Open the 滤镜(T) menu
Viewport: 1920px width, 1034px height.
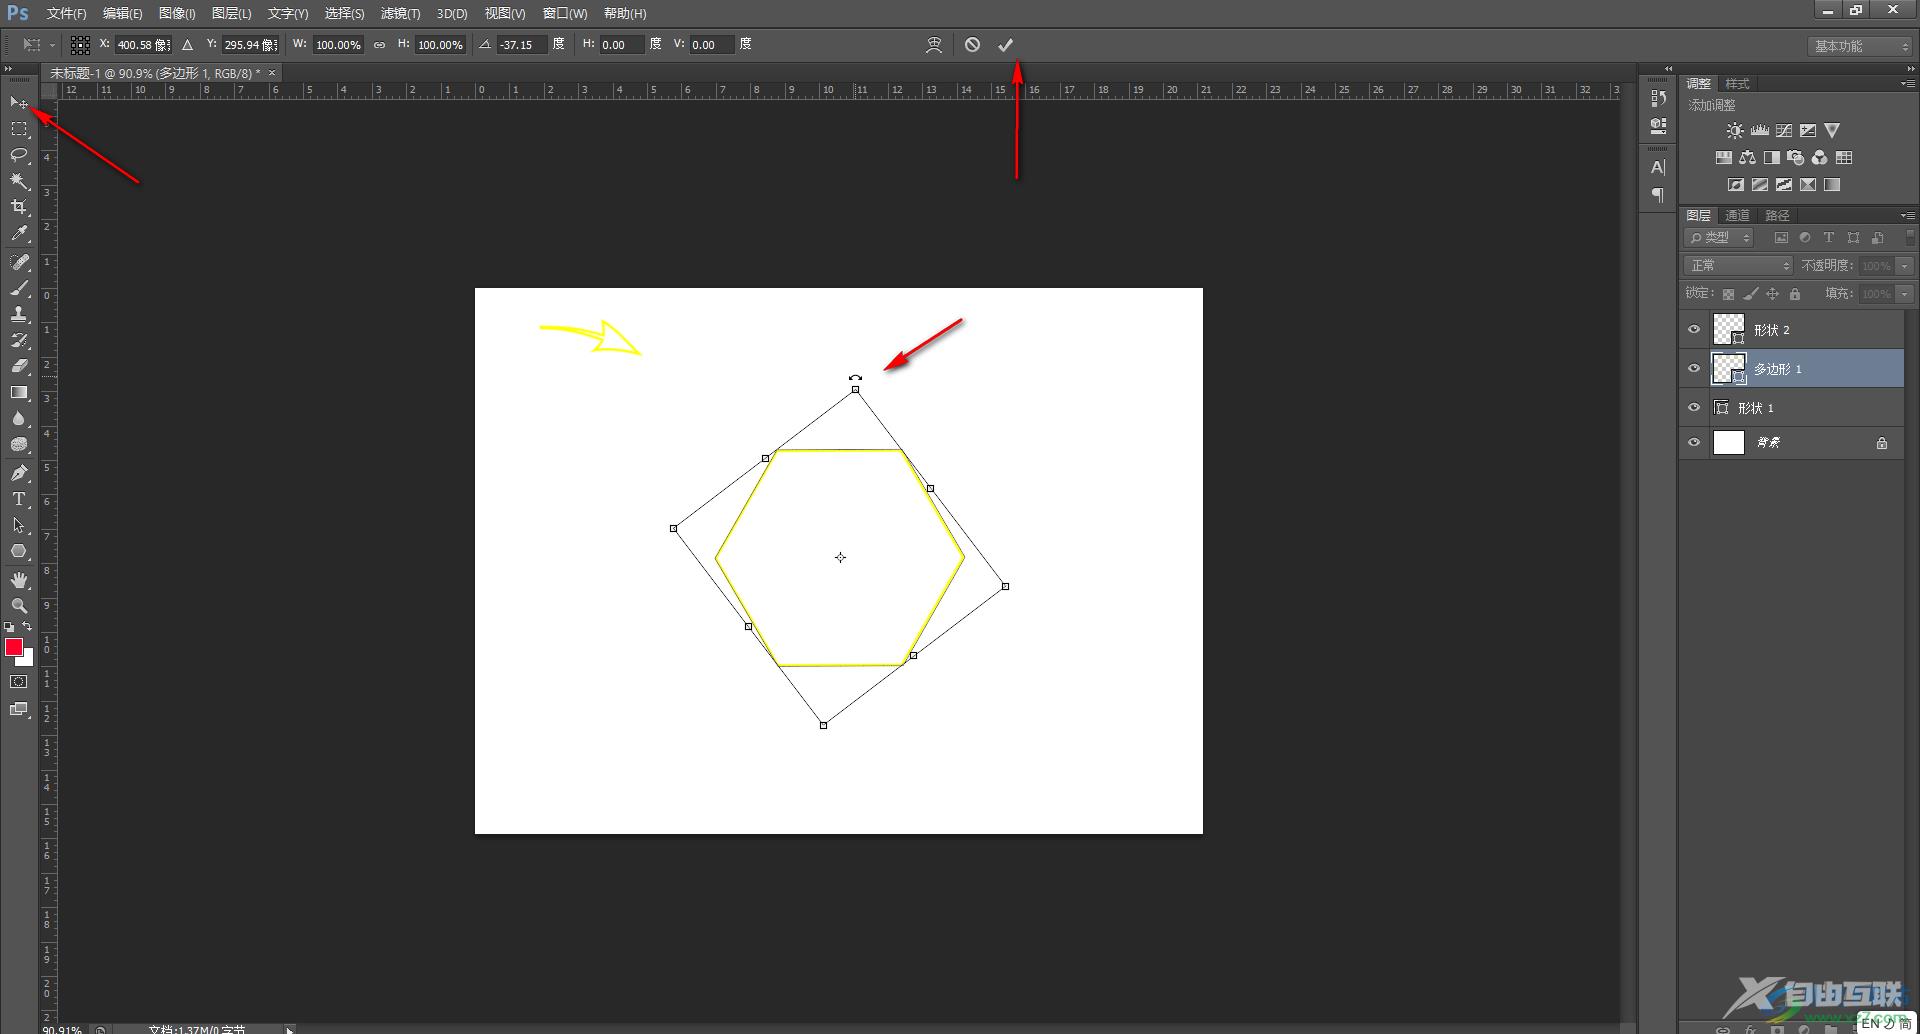click(401, 14)
